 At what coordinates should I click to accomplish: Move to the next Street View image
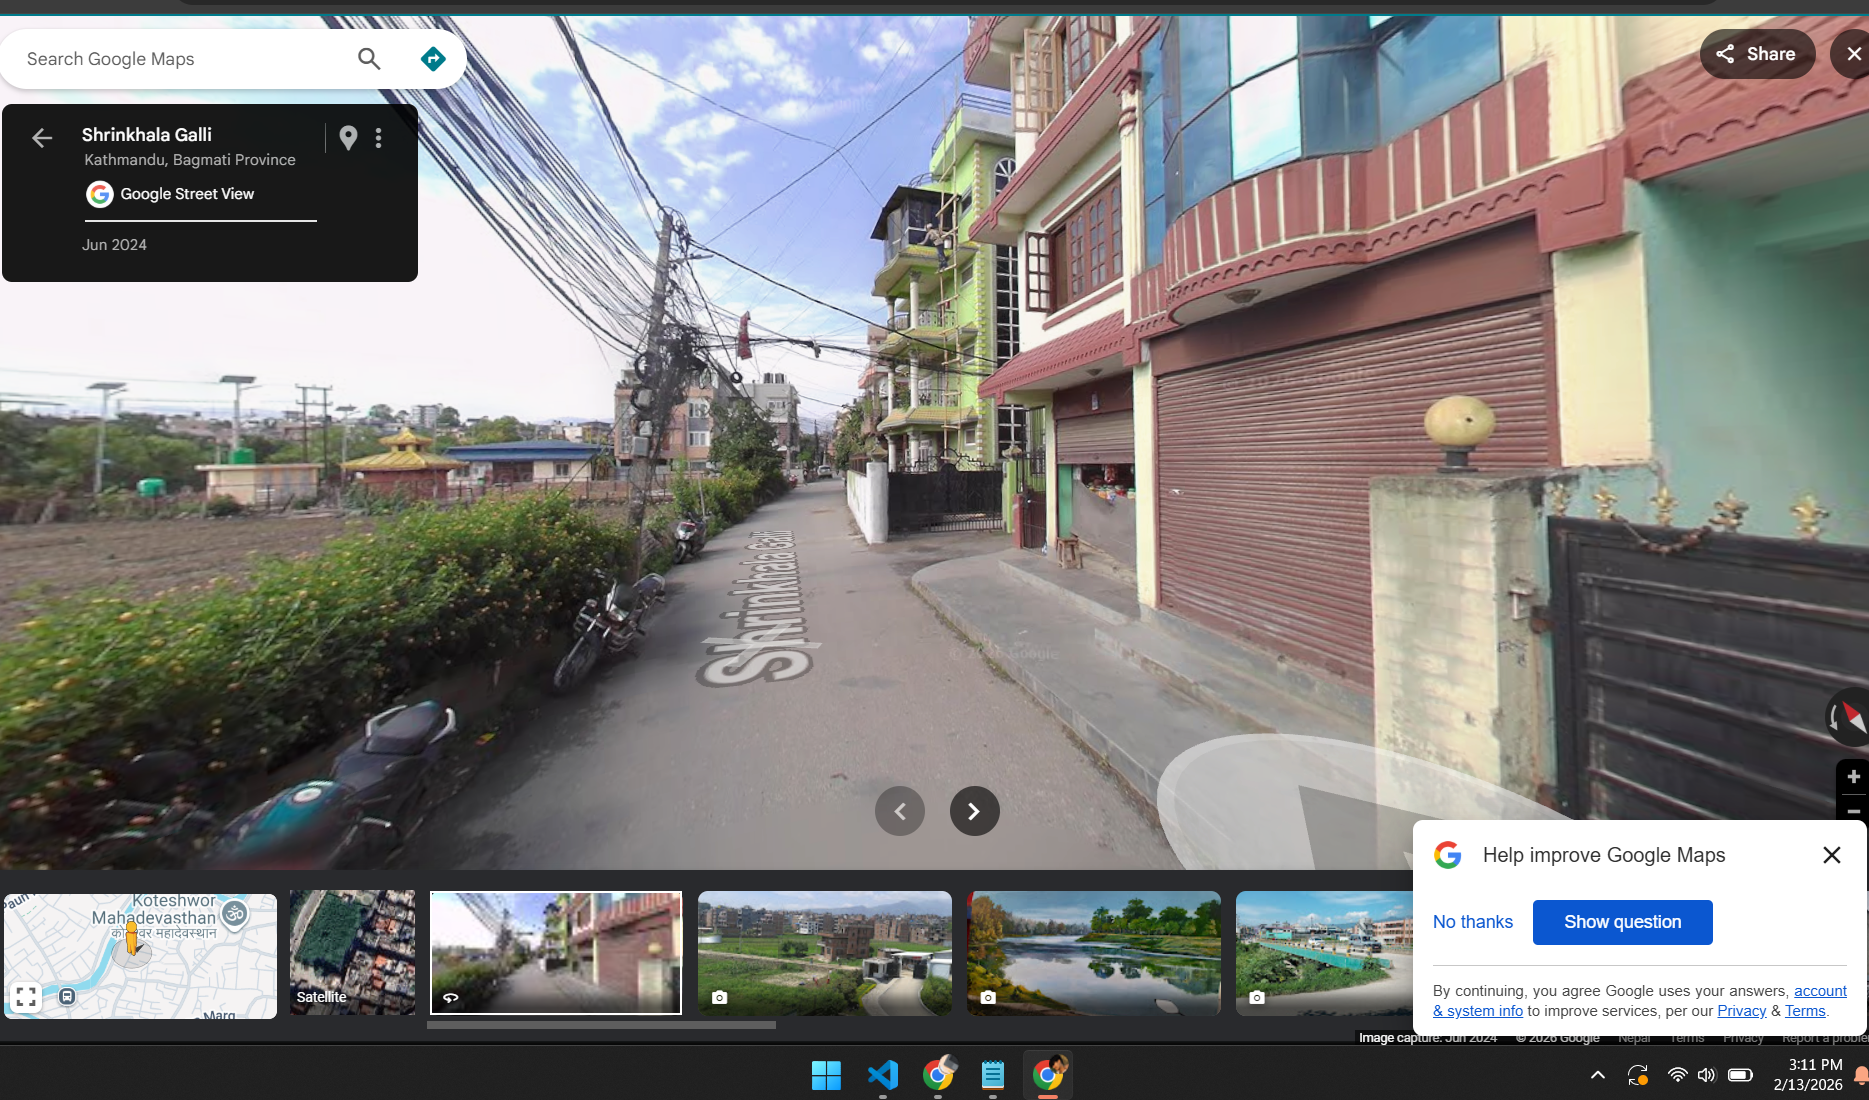(x=974, y=811)
